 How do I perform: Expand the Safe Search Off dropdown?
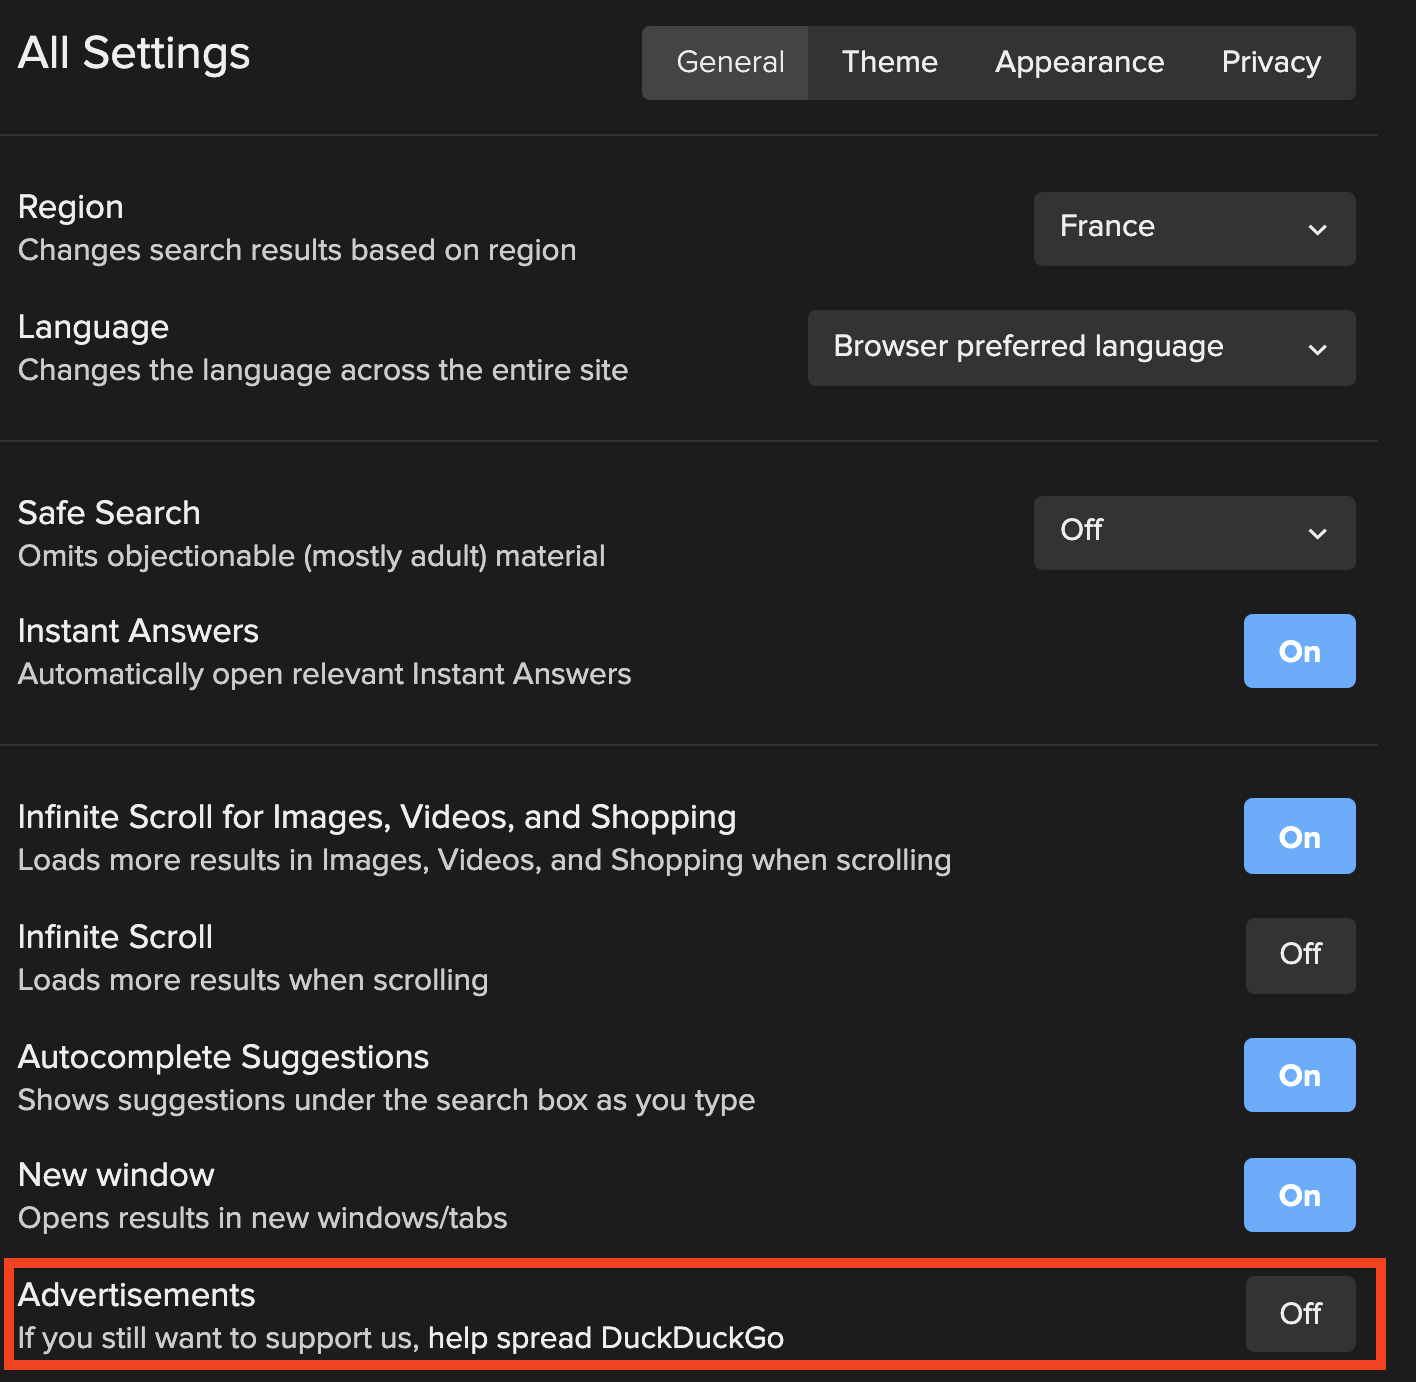(x=1193, y=533)
